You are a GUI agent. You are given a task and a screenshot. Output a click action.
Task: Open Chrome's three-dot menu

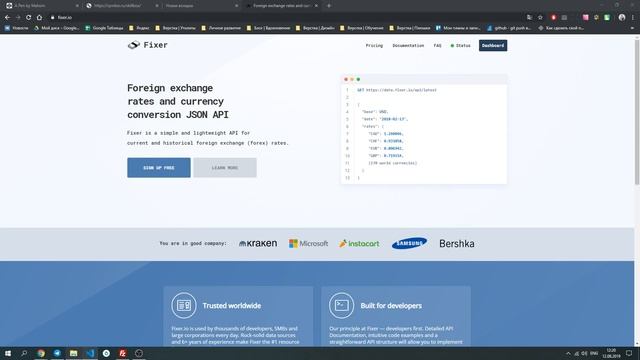click(x=633, y=18)
